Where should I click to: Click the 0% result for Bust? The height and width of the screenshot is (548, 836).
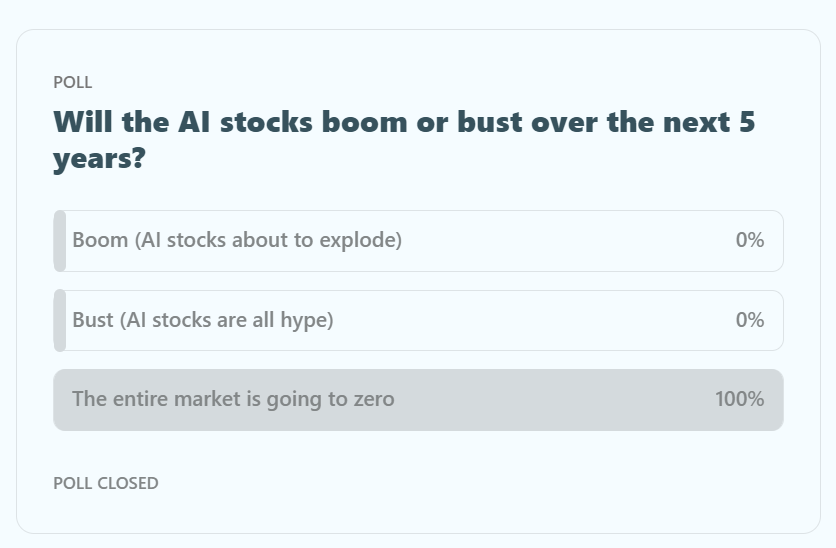pos(749,321)
